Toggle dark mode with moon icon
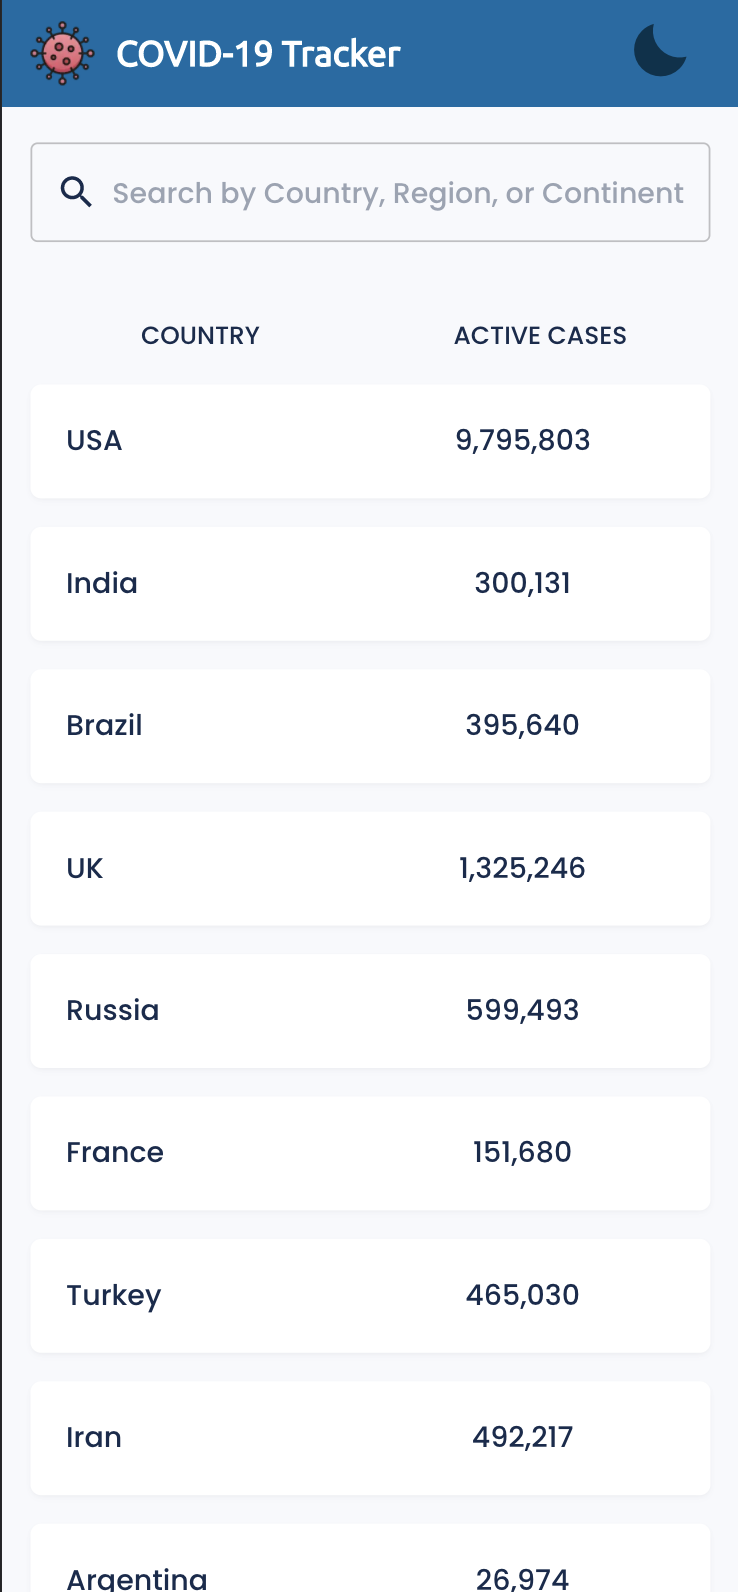 tap(660, 51)
